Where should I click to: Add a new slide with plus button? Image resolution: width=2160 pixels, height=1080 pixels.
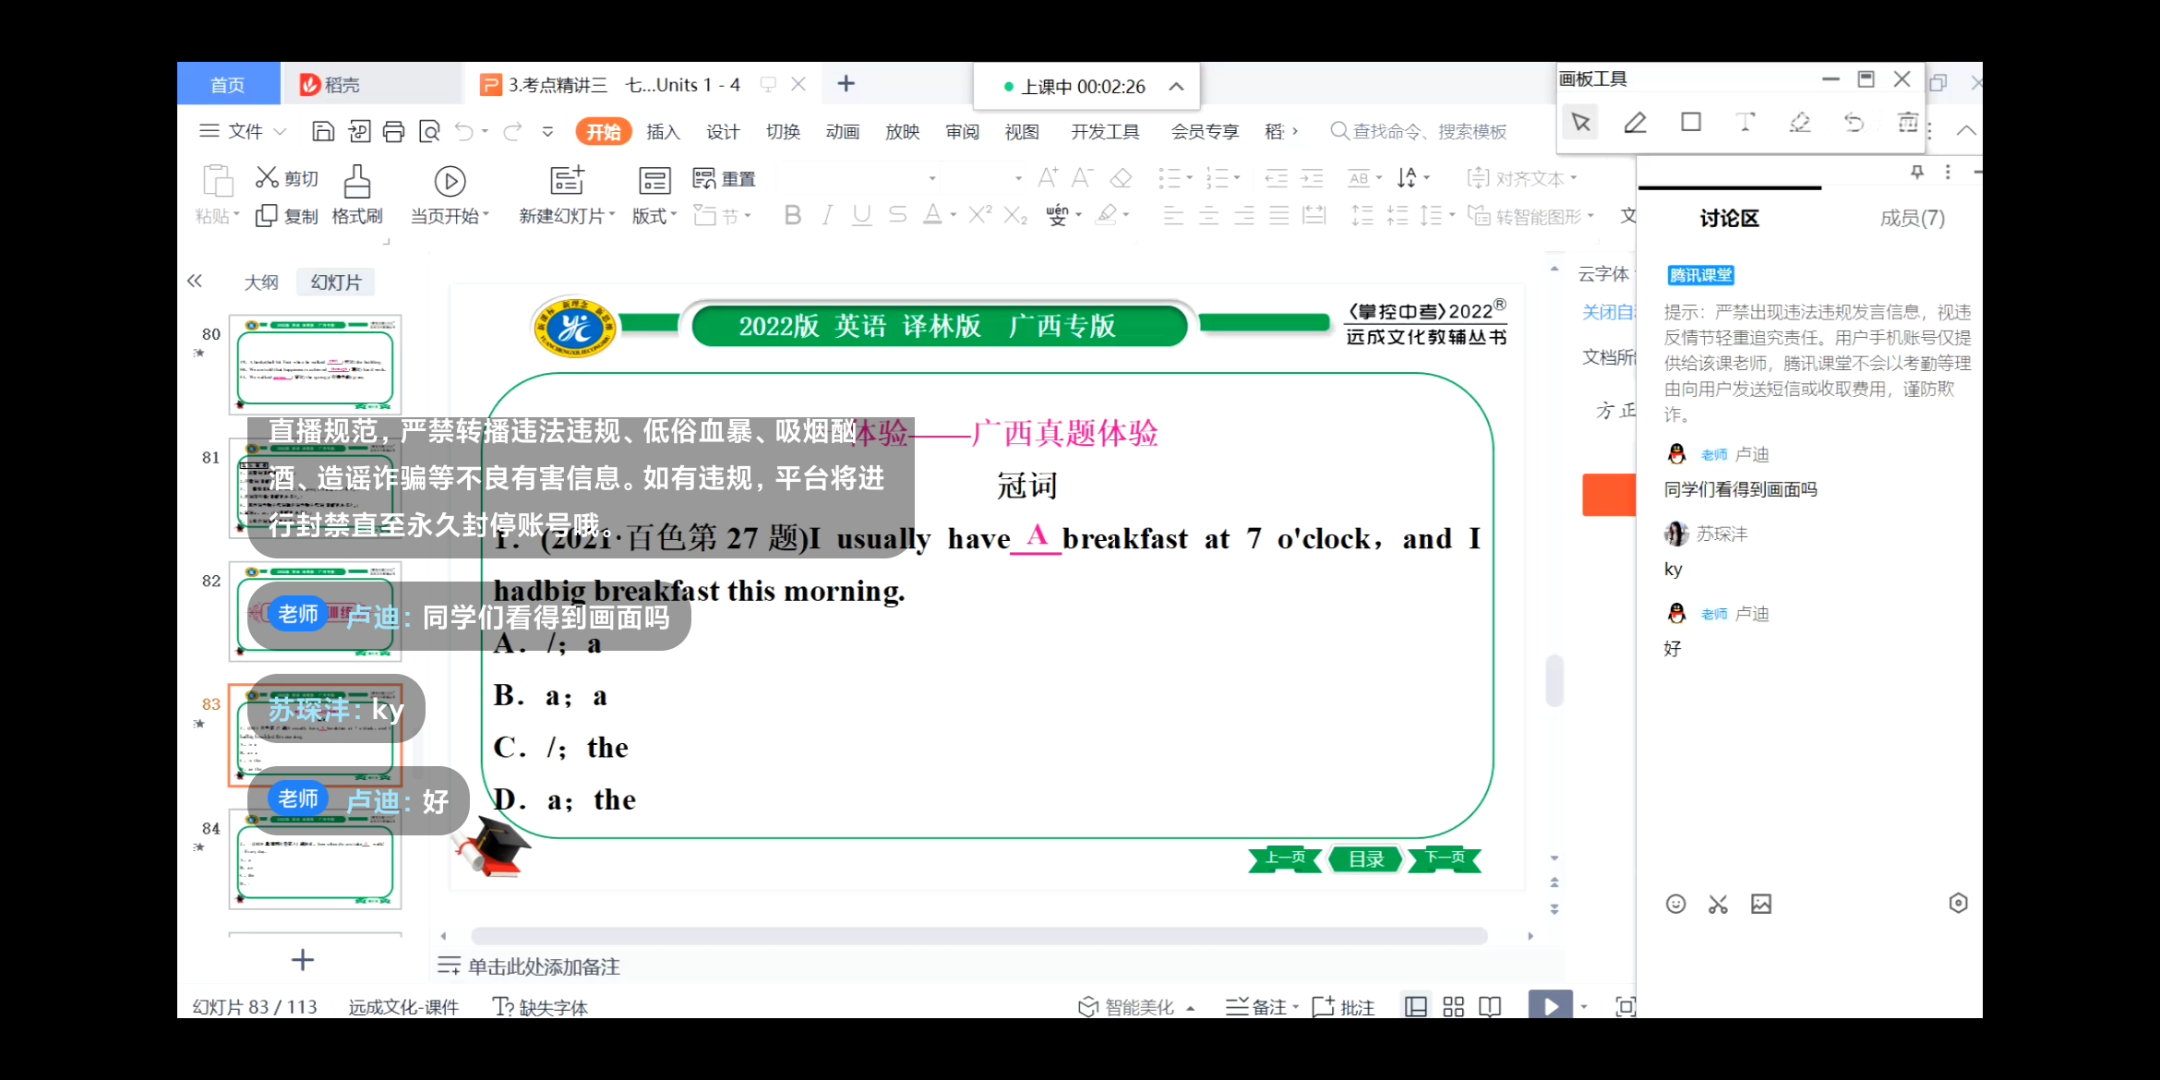point(303,960)
